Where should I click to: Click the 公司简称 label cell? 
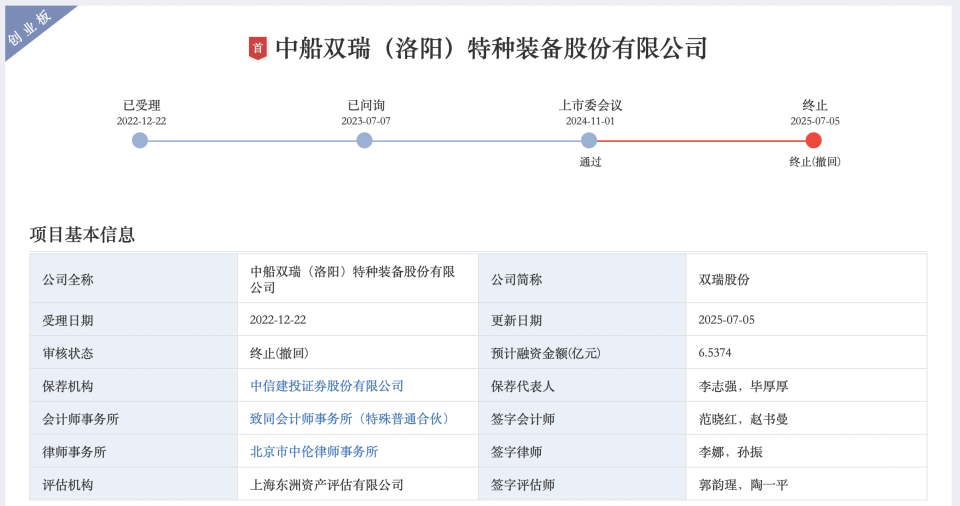(x=582, y=279)
